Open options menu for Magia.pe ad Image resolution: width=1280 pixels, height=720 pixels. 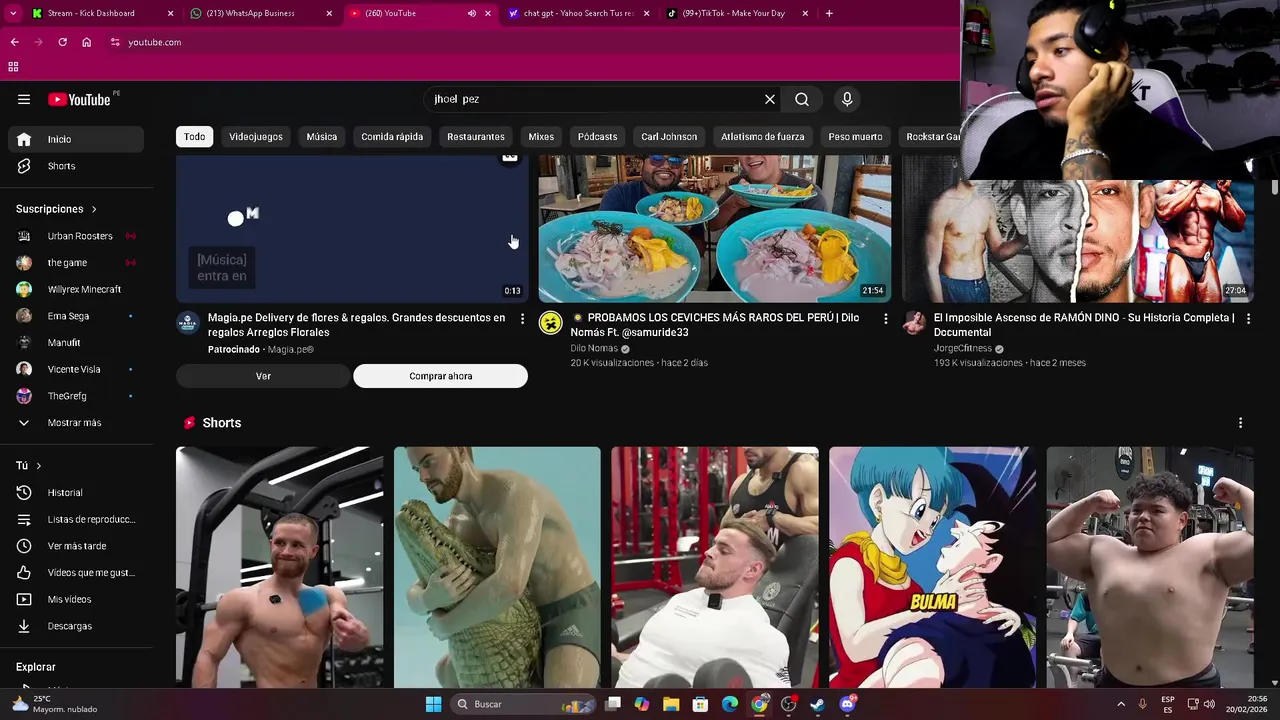[x=522, y=318]
